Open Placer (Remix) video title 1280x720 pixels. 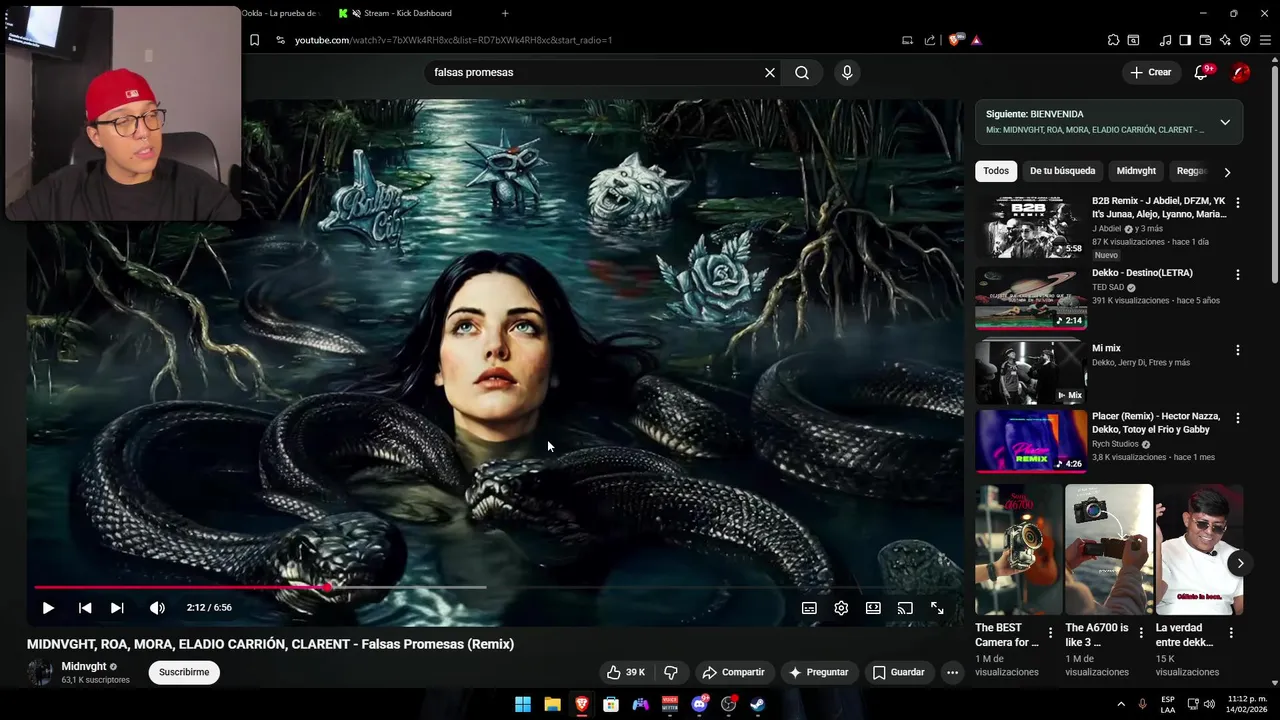pos(1156,423)
